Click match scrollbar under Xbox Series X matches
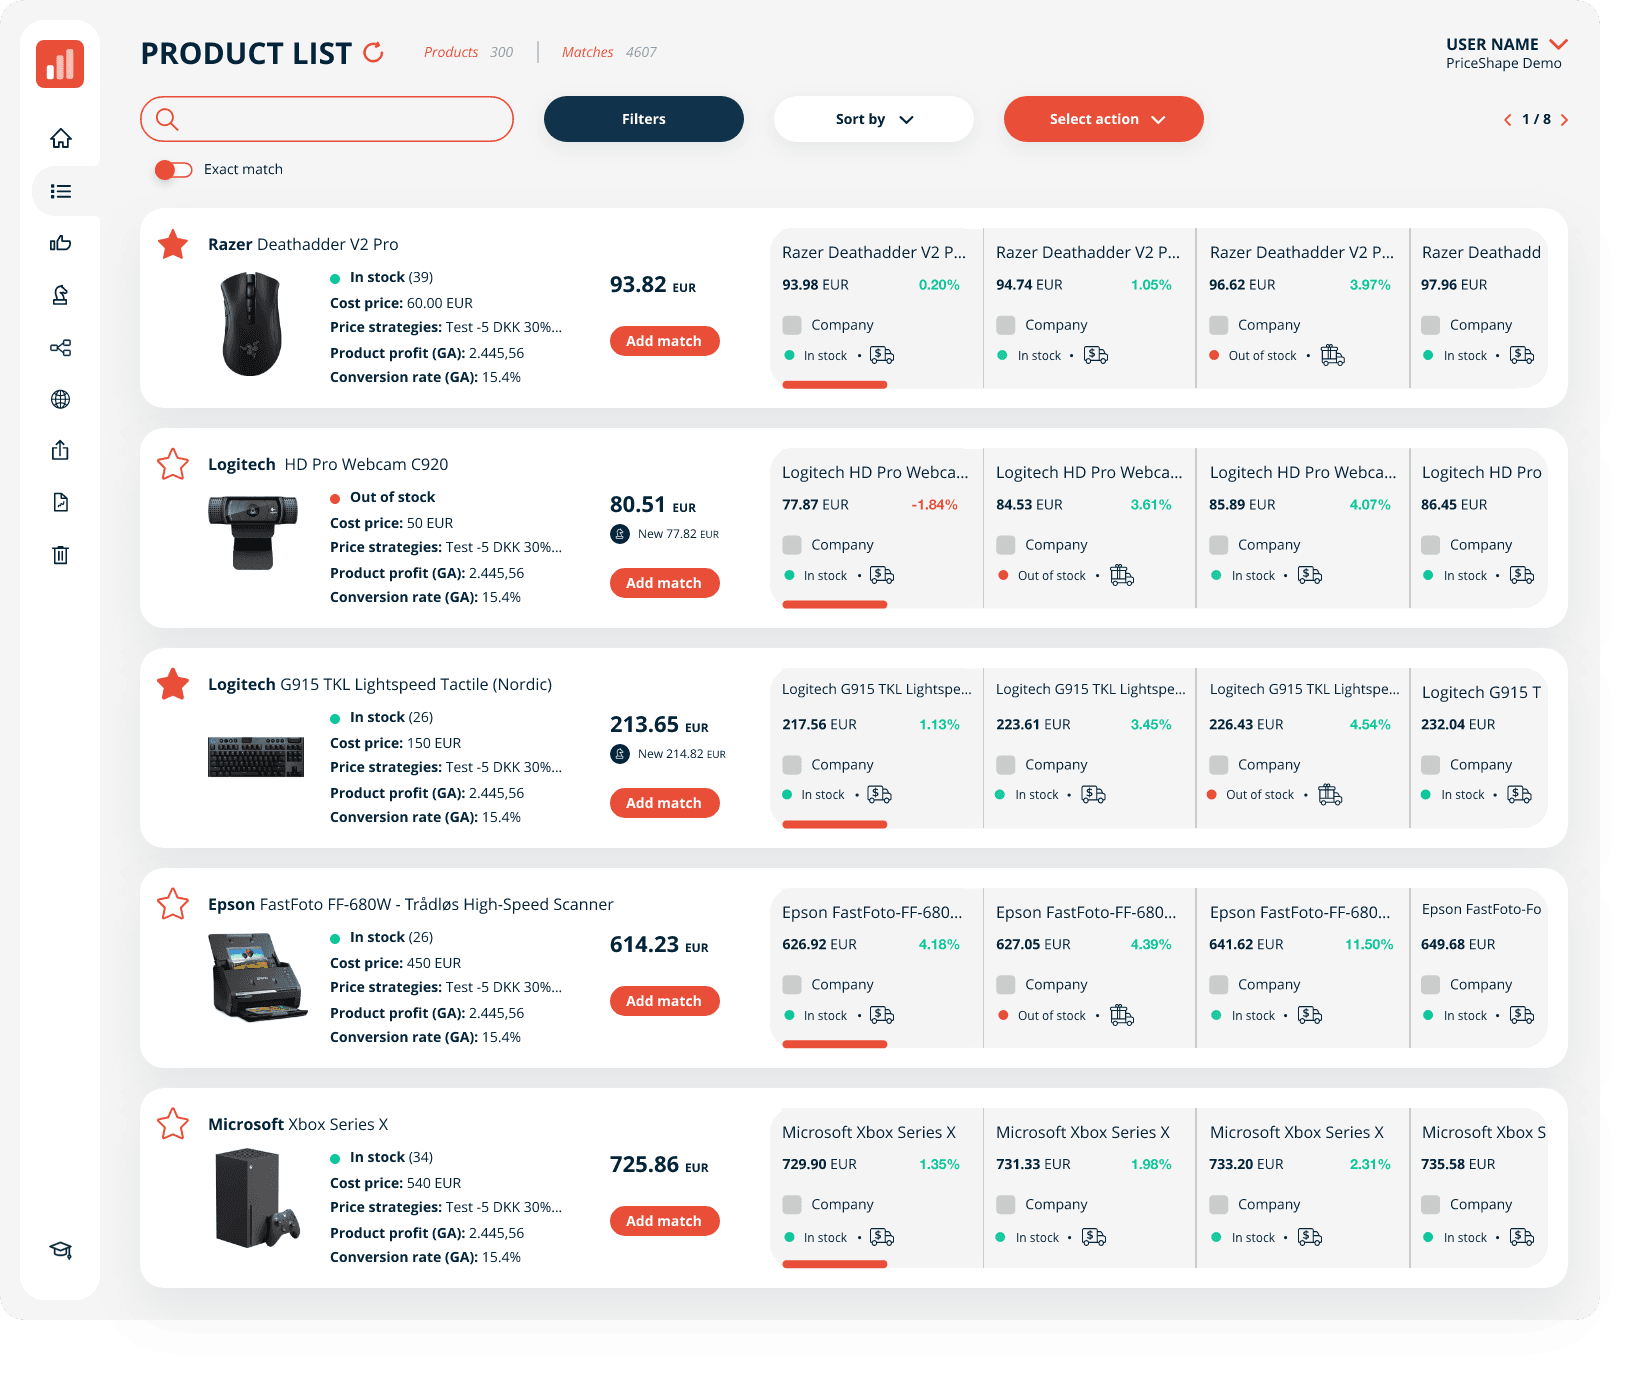Image resolution: width=1640 pixels, height=1384 pixels. click(x=835, y=1265)
